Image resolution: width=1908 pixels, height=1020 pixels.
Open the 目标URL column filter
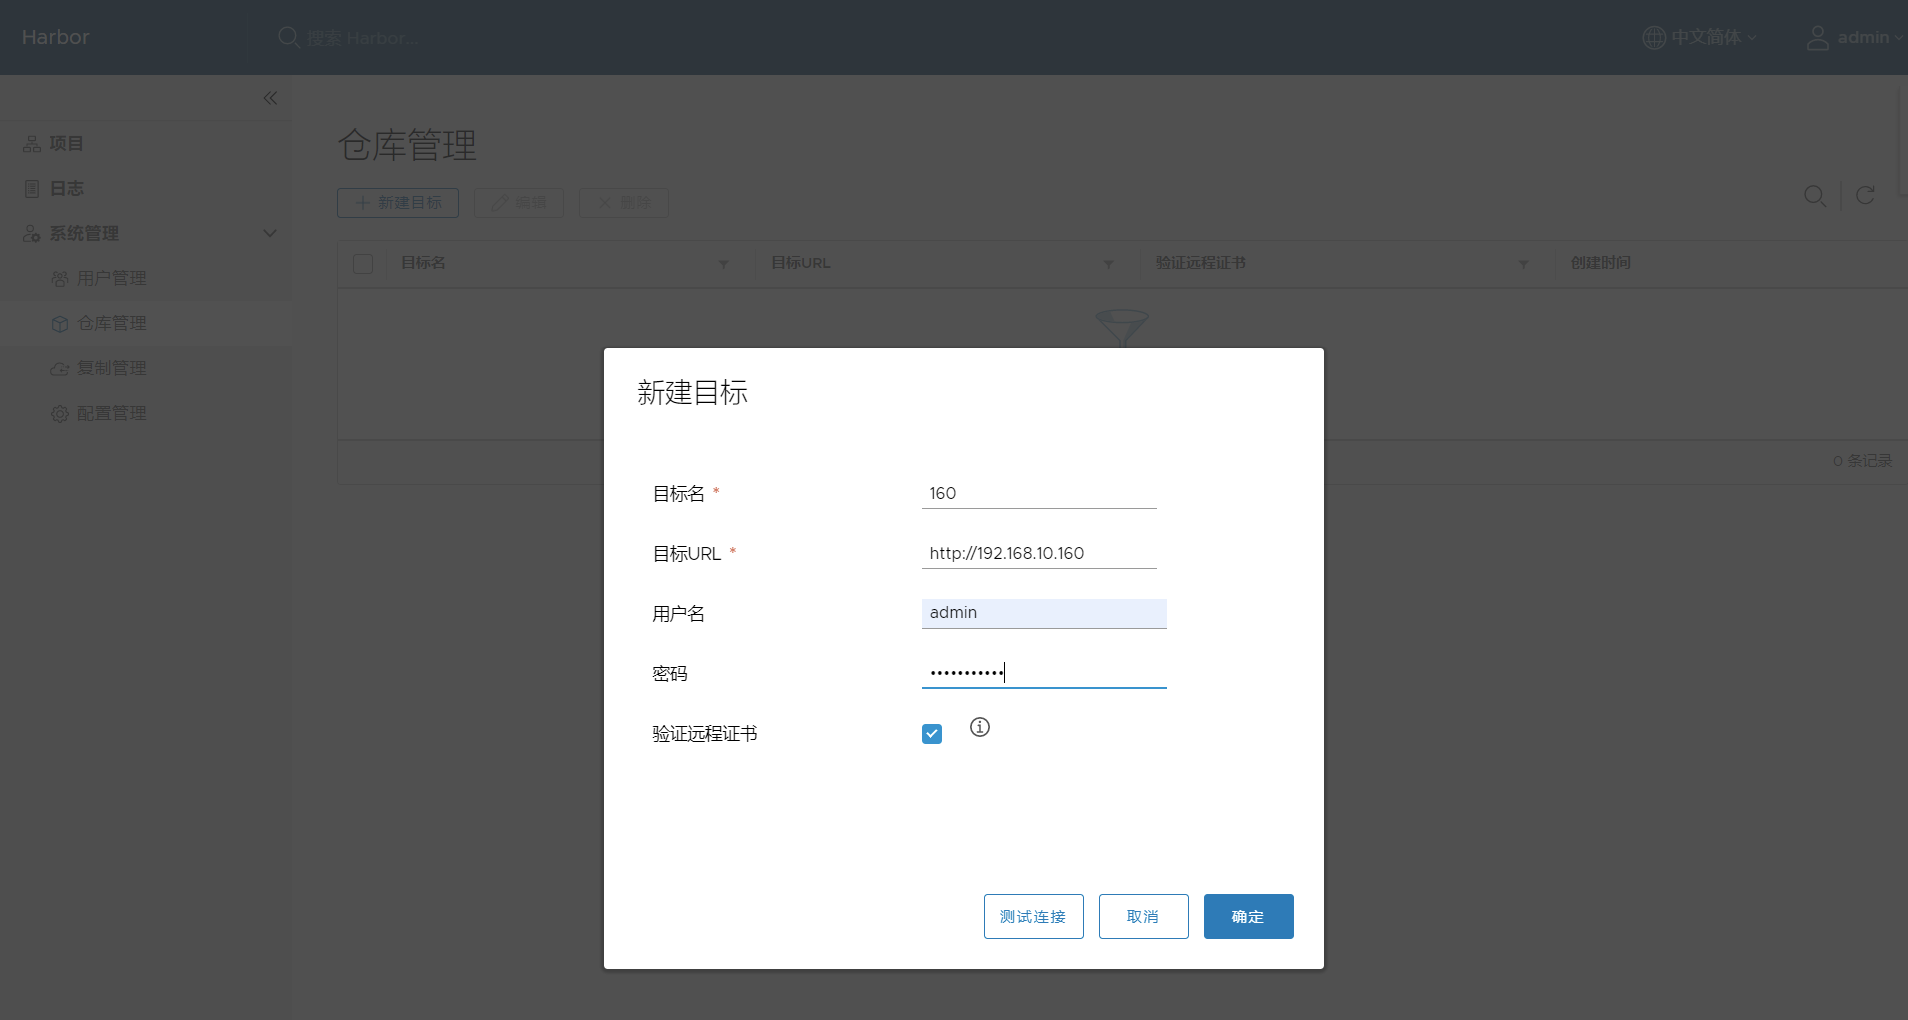pyautogui.click(x=1108, y=264)
